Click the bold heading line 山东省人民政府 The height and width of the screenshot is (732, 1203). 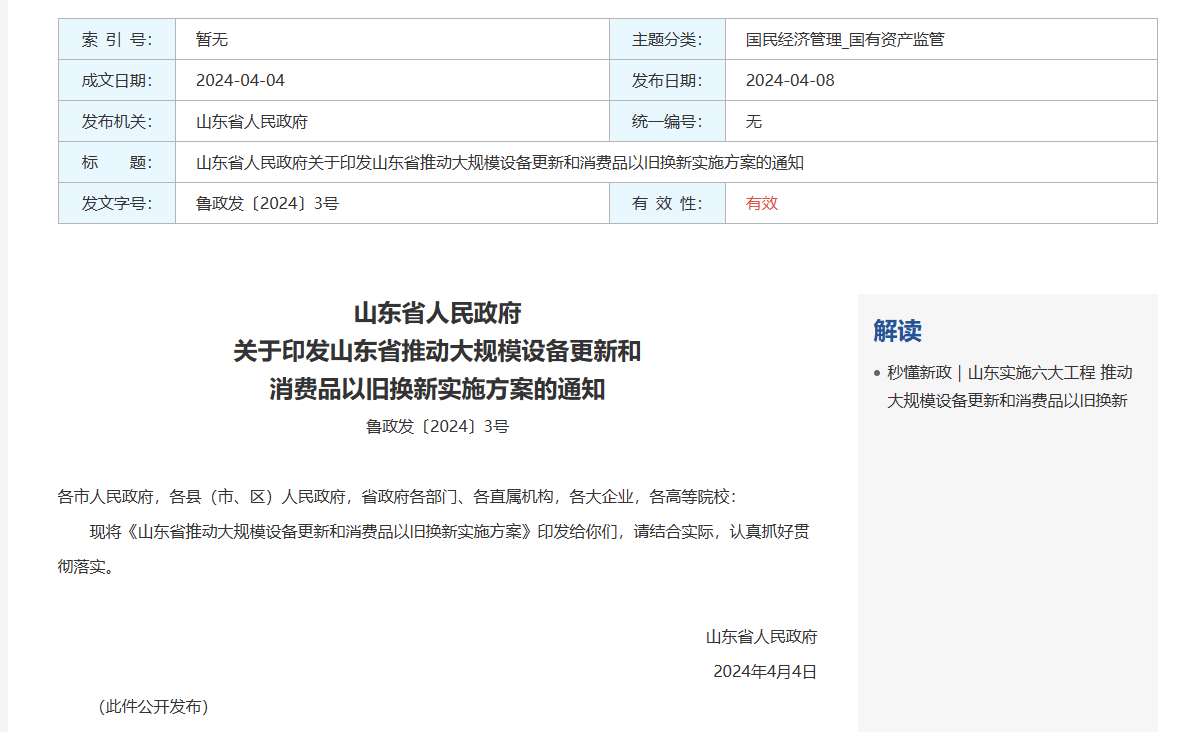(438, 314)
